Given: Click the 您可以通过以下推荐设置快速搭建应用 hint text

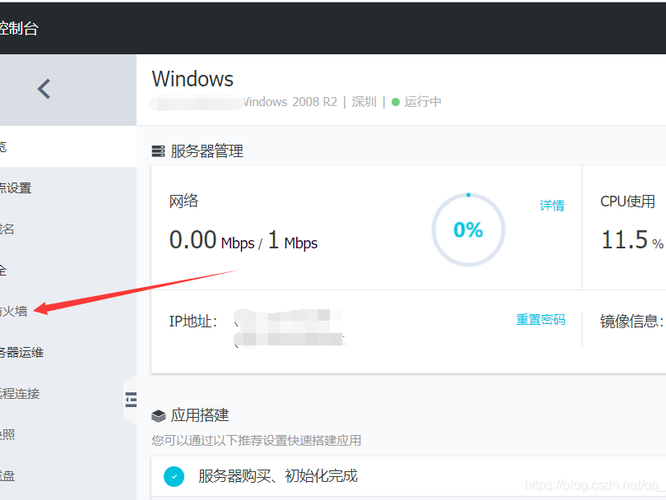Looking at the screenshot, I should pyautogui.click(x=256, y=441).
